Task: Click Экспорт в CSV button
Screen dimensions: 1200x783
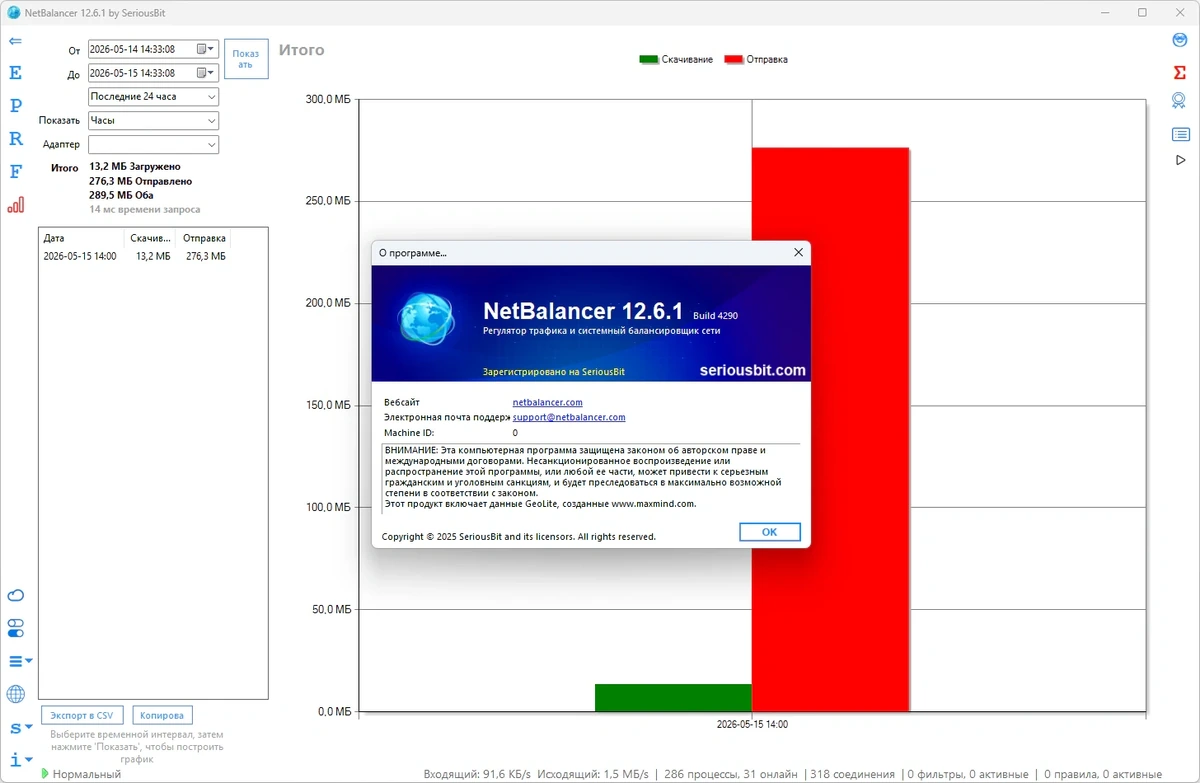Action: (x=82, y=715)
